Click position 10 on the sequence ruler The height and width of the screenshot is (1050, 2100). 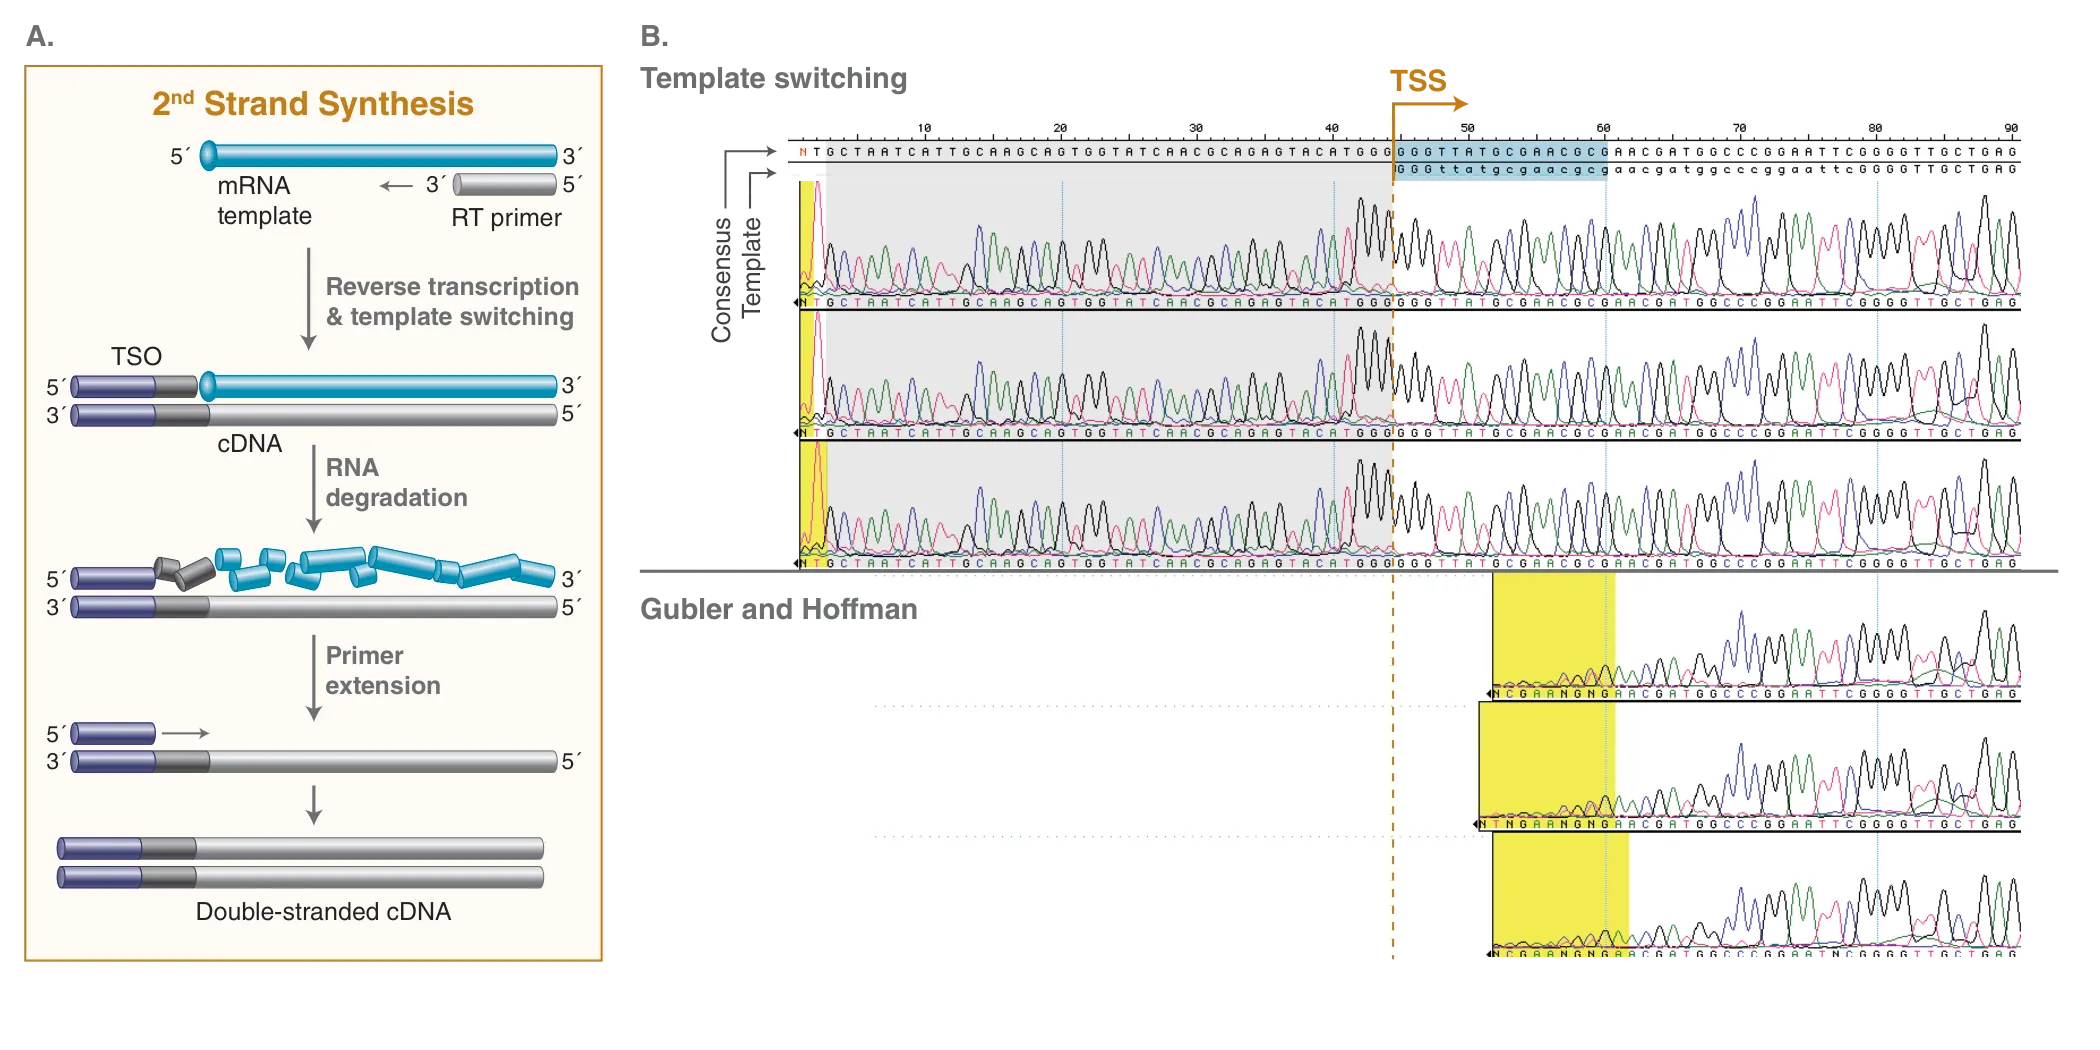click(924, 129)
